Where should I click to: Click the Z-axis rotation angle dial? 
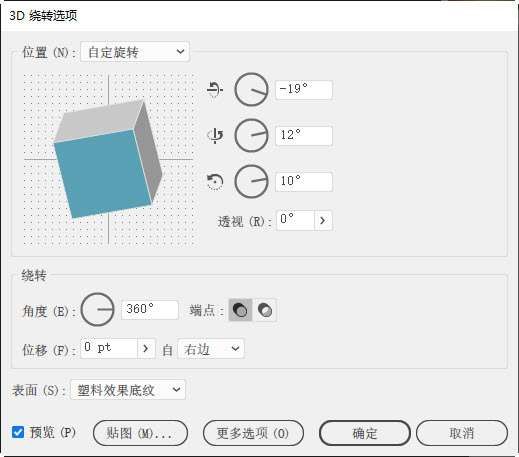pyautogui.click(x=251, y=181)
